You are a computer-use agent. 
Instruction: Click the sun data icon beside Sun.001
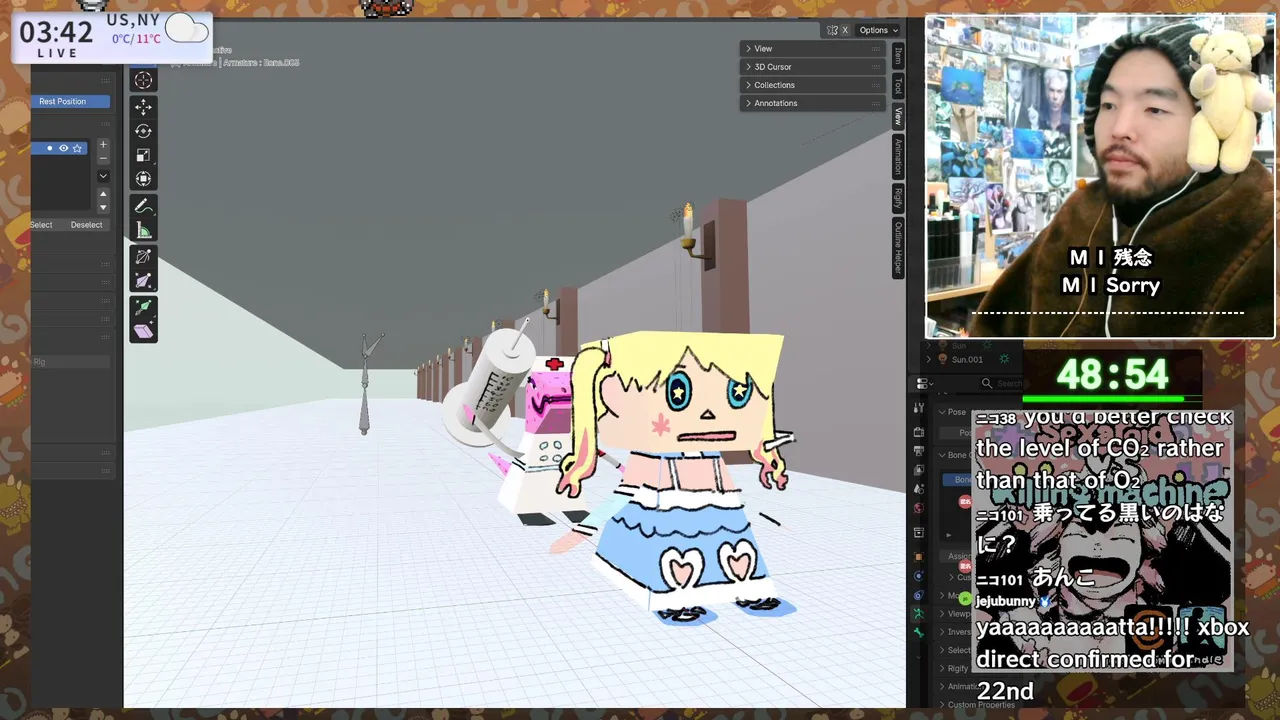[1004, 359]
